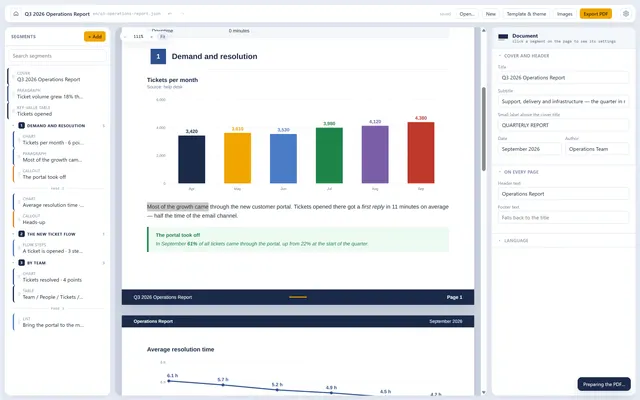Open the Images manager
640x400 pixels.
pos(564,14)
